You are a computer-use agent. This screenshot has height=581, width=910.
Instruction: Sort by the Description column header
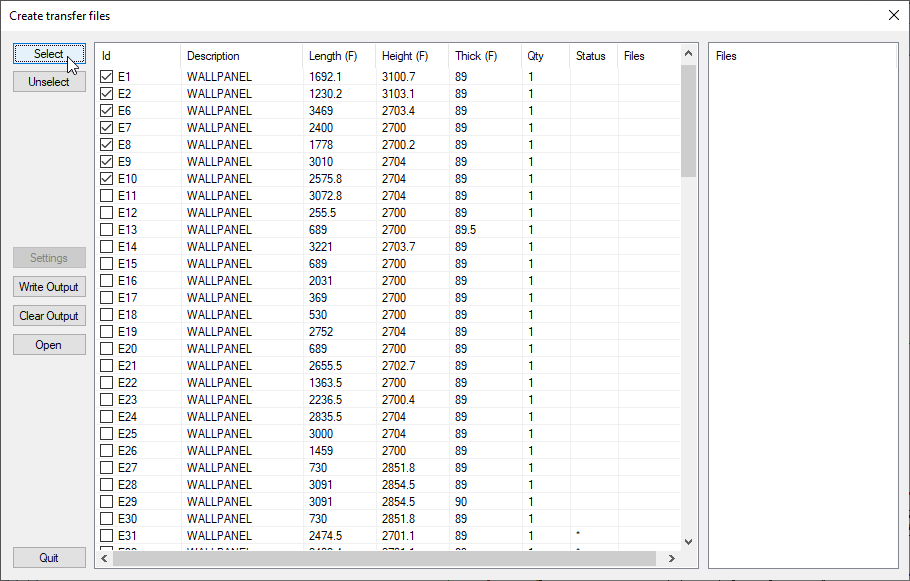tap(240, 56)
